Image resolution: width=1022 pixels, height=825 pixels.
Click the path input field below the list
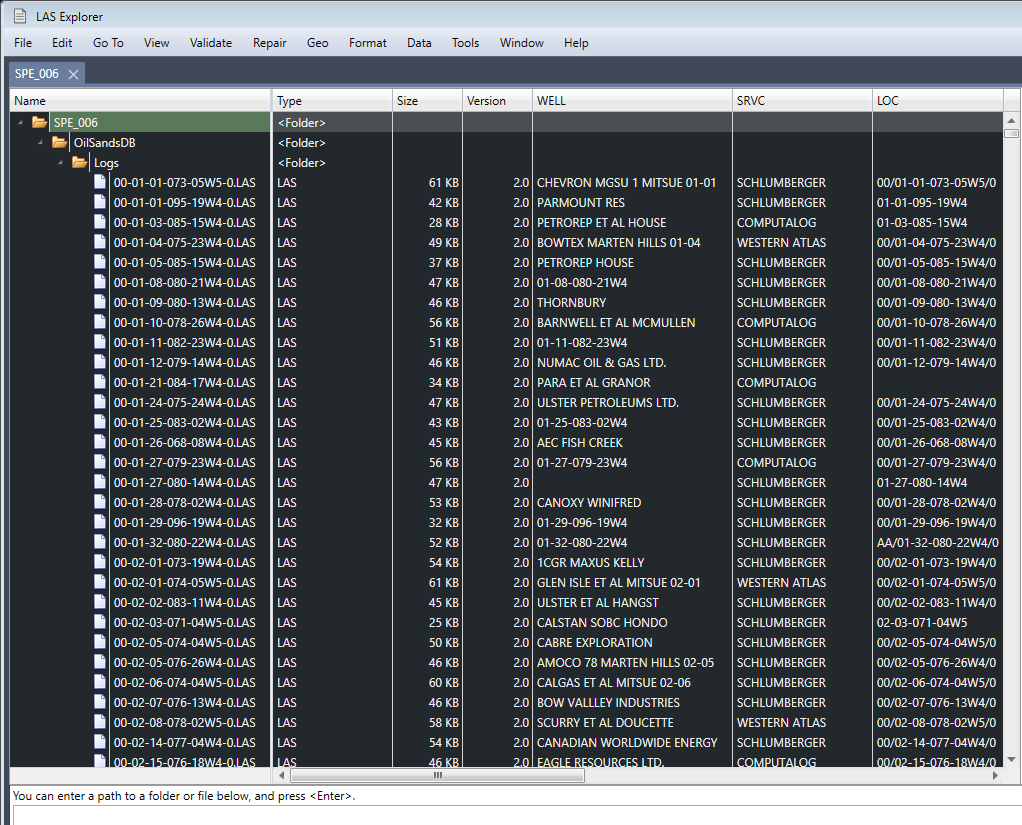517,815
